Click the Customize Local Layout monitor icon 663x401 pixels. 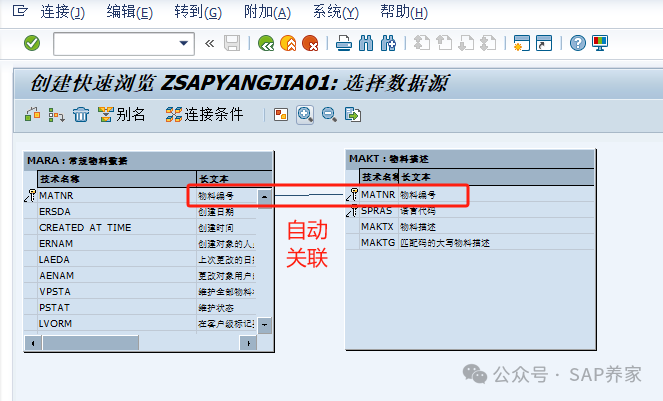pyautogui.click(x=600, y=43)
